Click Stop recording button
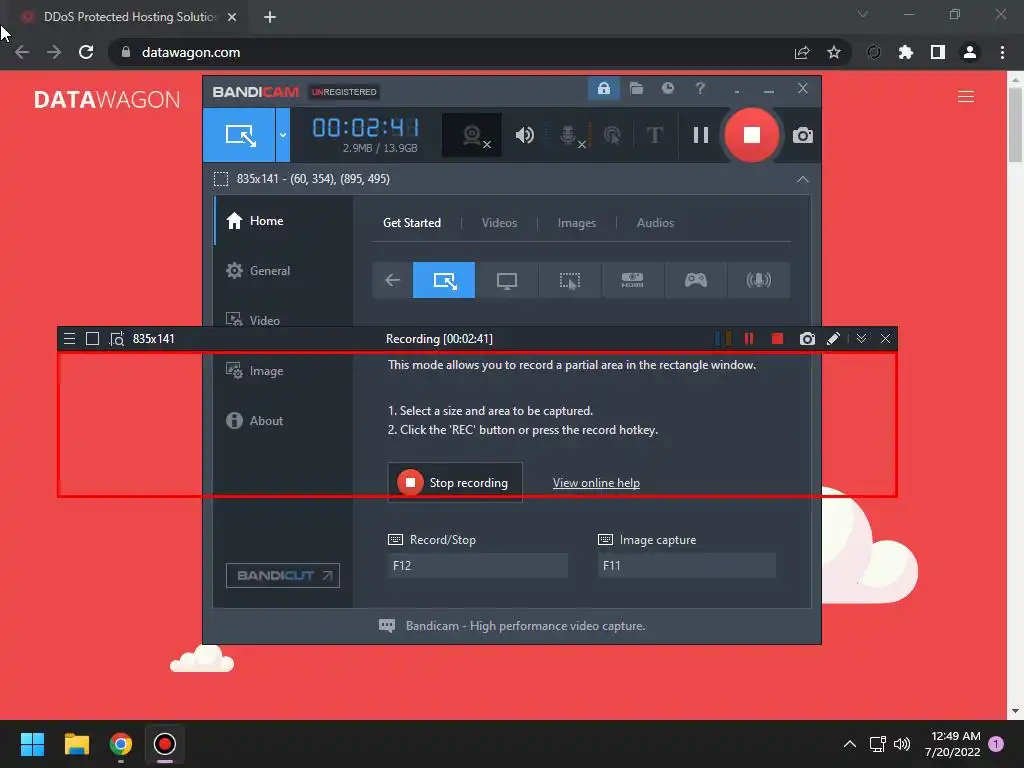 click(x=455, y=483)
